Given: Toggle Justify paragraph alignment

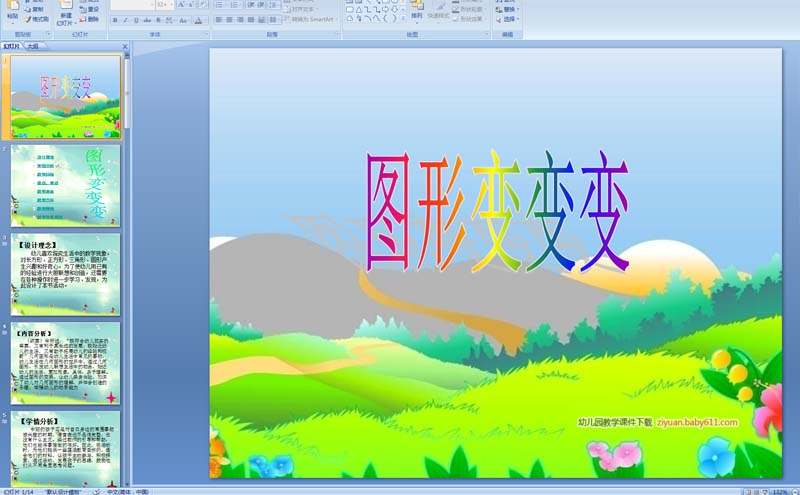Looking at the screenshot, I should tap(251, 19).
